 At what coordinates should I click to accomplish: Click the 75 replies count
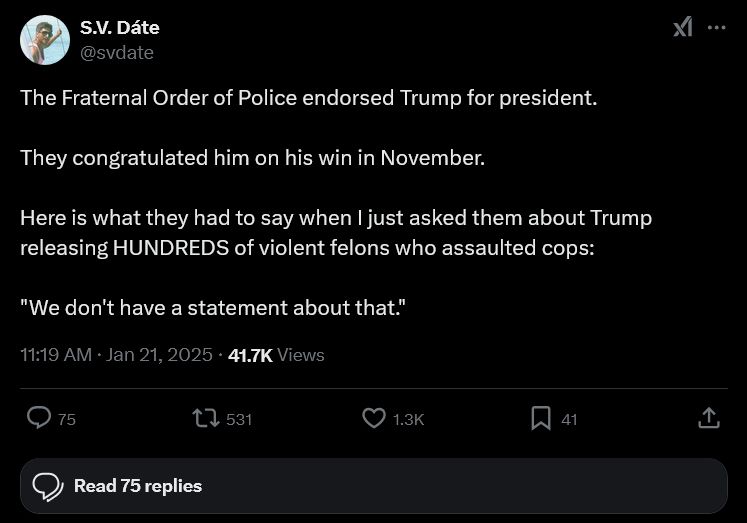click(x=67, y=420)
